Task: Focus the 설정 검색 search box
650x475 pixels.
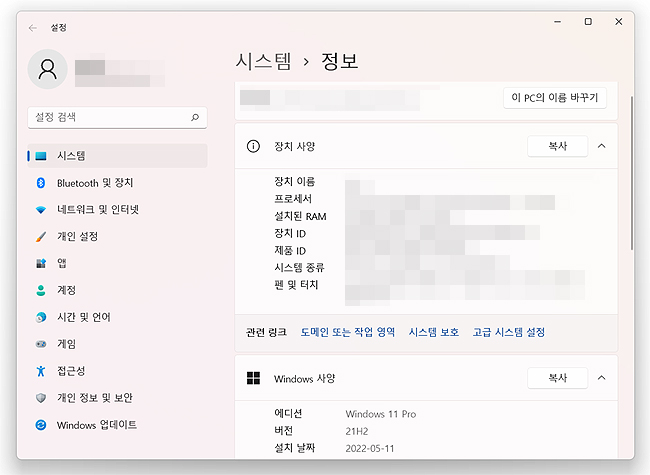Action: [x=117, y=117]
